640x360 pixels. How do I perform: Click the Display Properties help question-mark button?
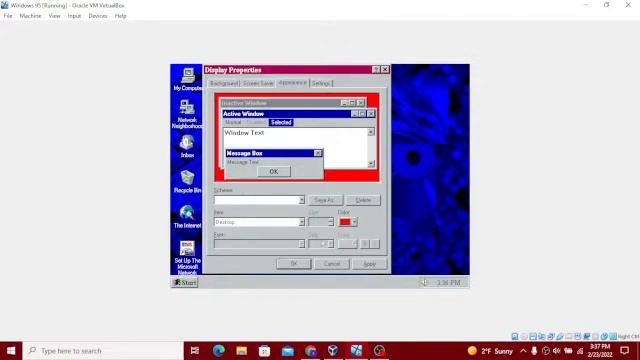click(x=376, y=70)
